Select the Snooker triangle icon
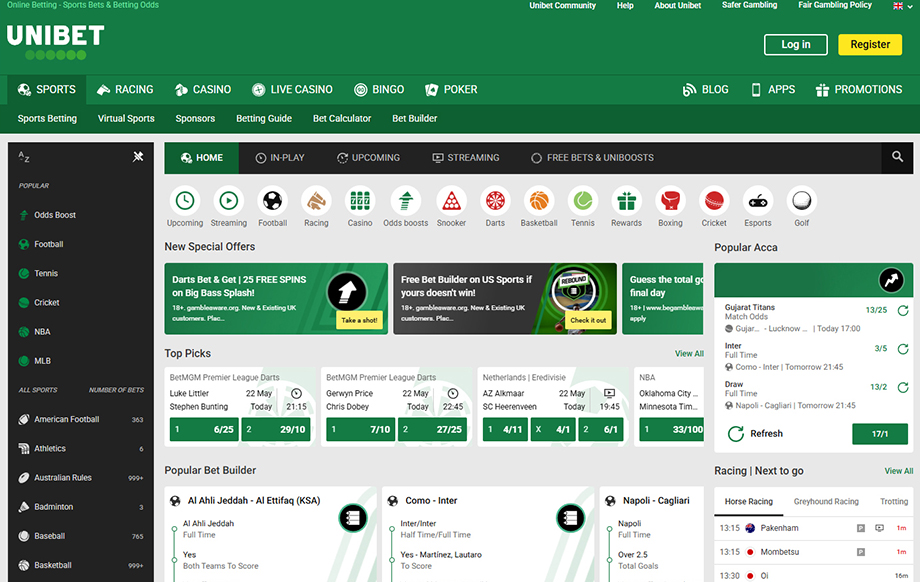The image size is (920, 582). click(451, 201)
